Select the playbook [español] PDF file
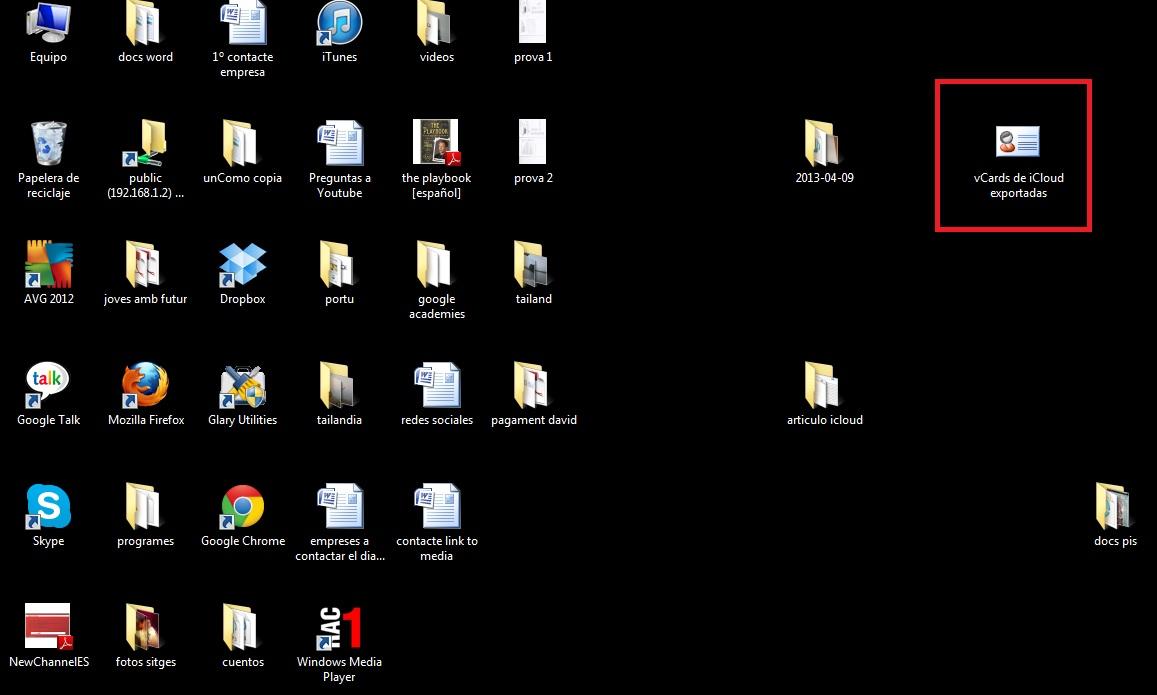 pyautogui.click(x=436, y=145)
